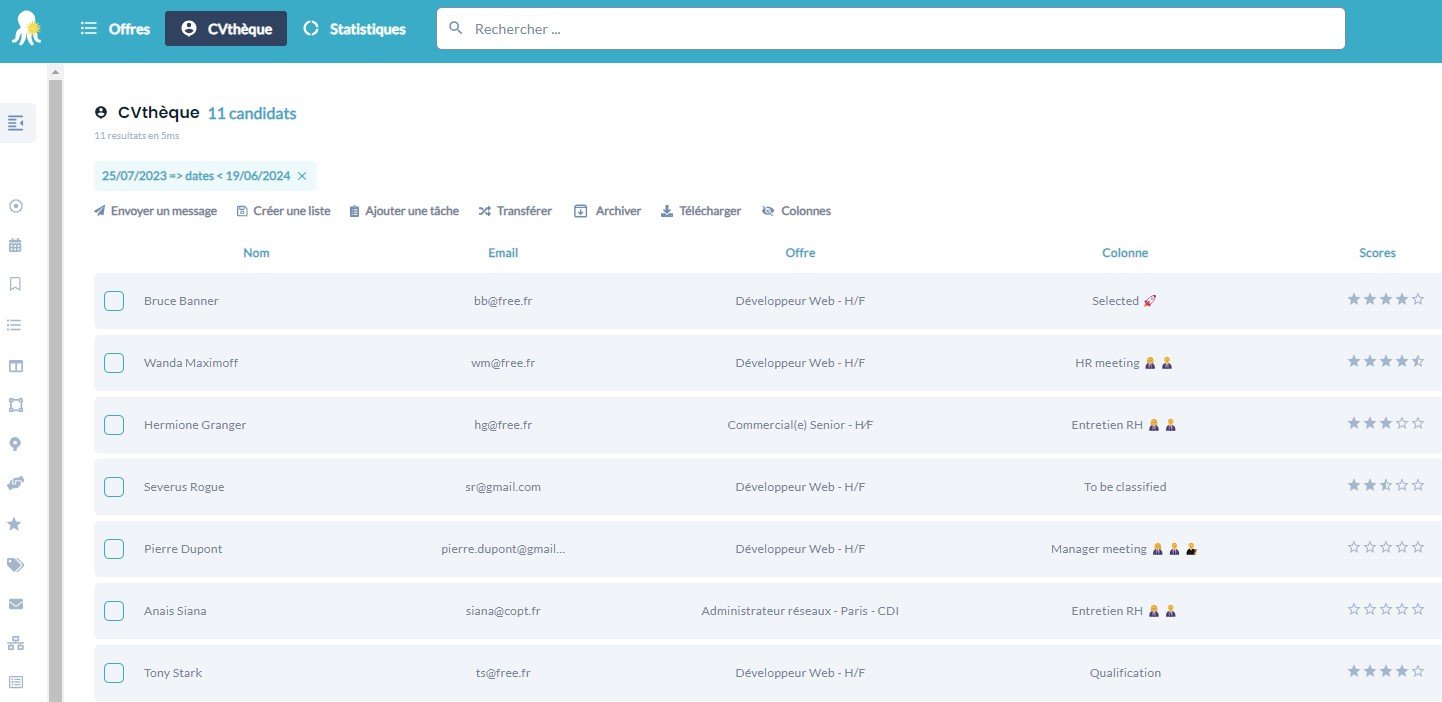Open candidate name Anais Siana

click(x=175, y=611)
